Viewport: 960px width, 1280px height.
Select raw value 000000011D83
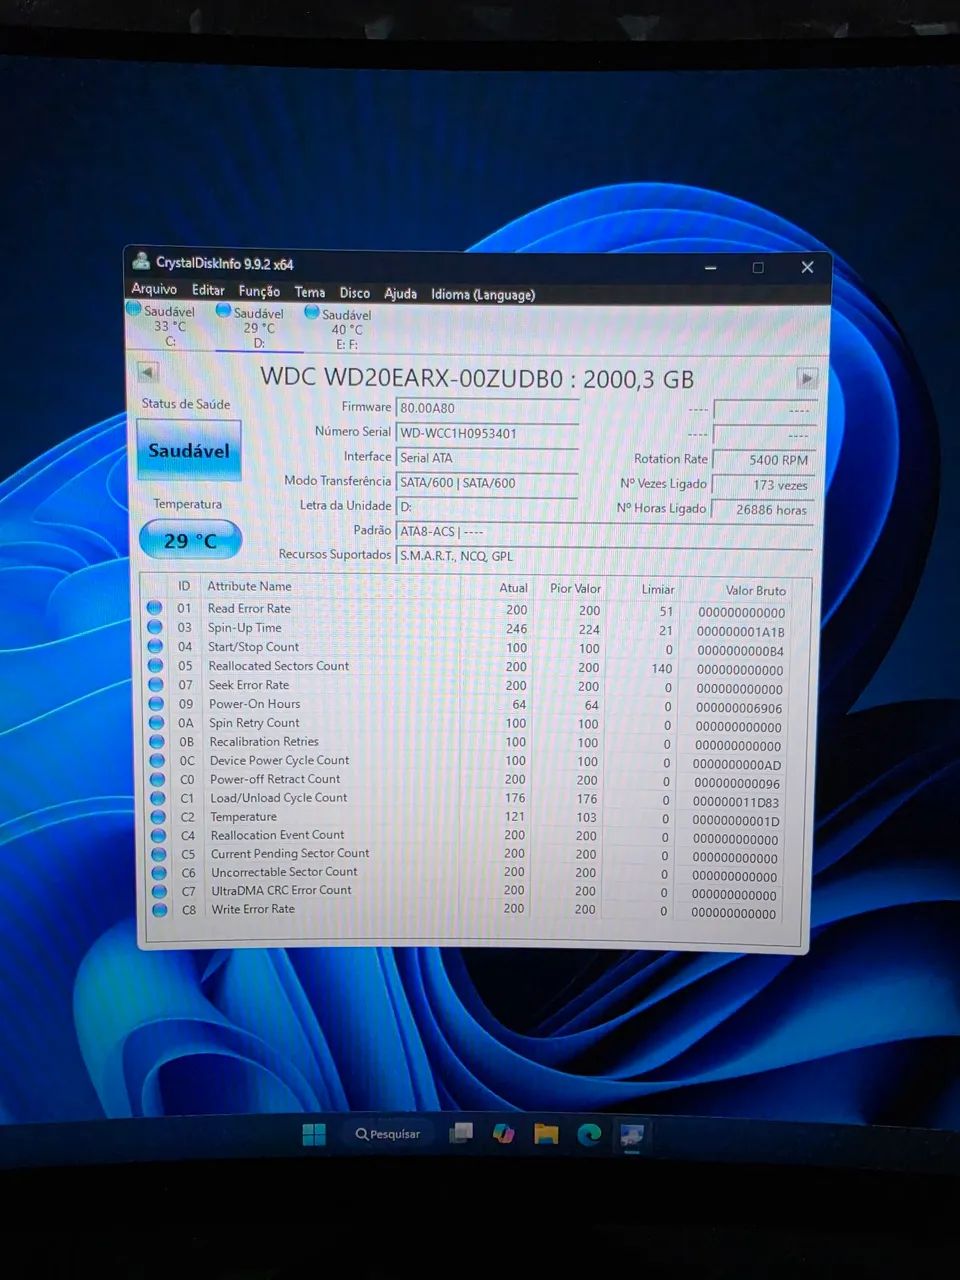tap(736, 802)
